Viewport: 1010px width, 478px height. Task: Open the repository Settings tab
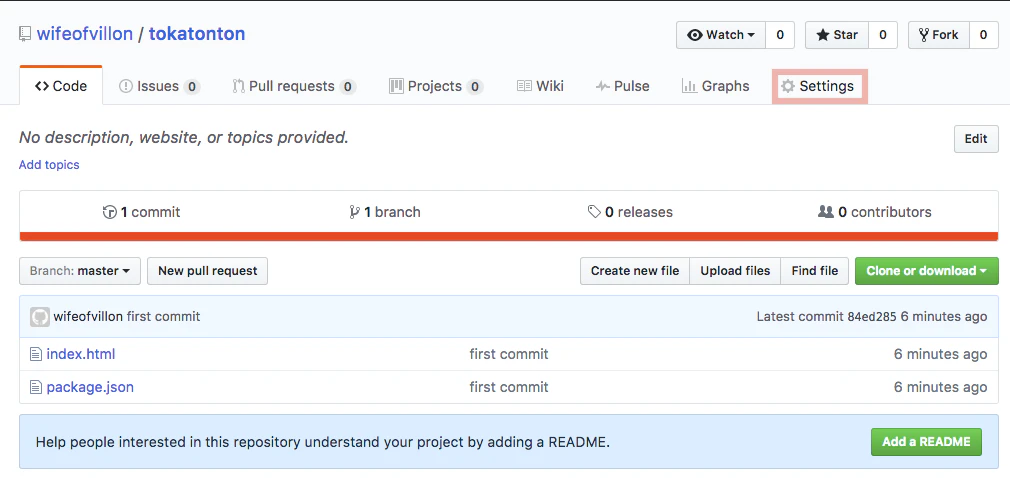pos(820,86)
